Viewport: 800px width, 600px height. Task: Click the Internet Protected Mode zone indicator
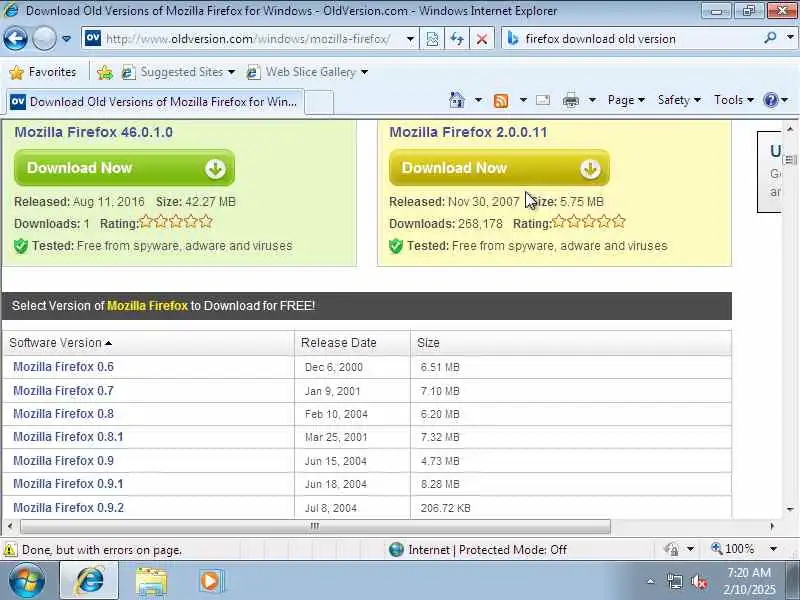[x=478, y=549]
